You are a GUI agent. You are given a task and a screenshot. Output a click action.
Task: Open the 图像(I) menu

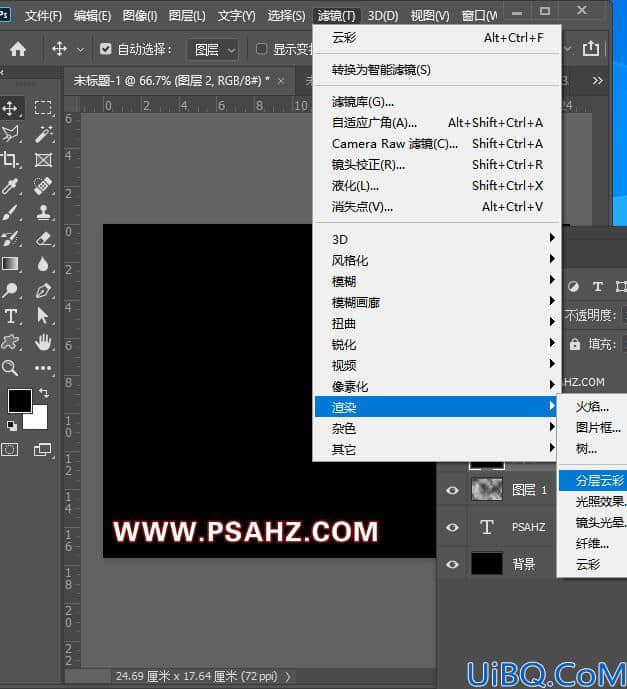click(140, 16)
